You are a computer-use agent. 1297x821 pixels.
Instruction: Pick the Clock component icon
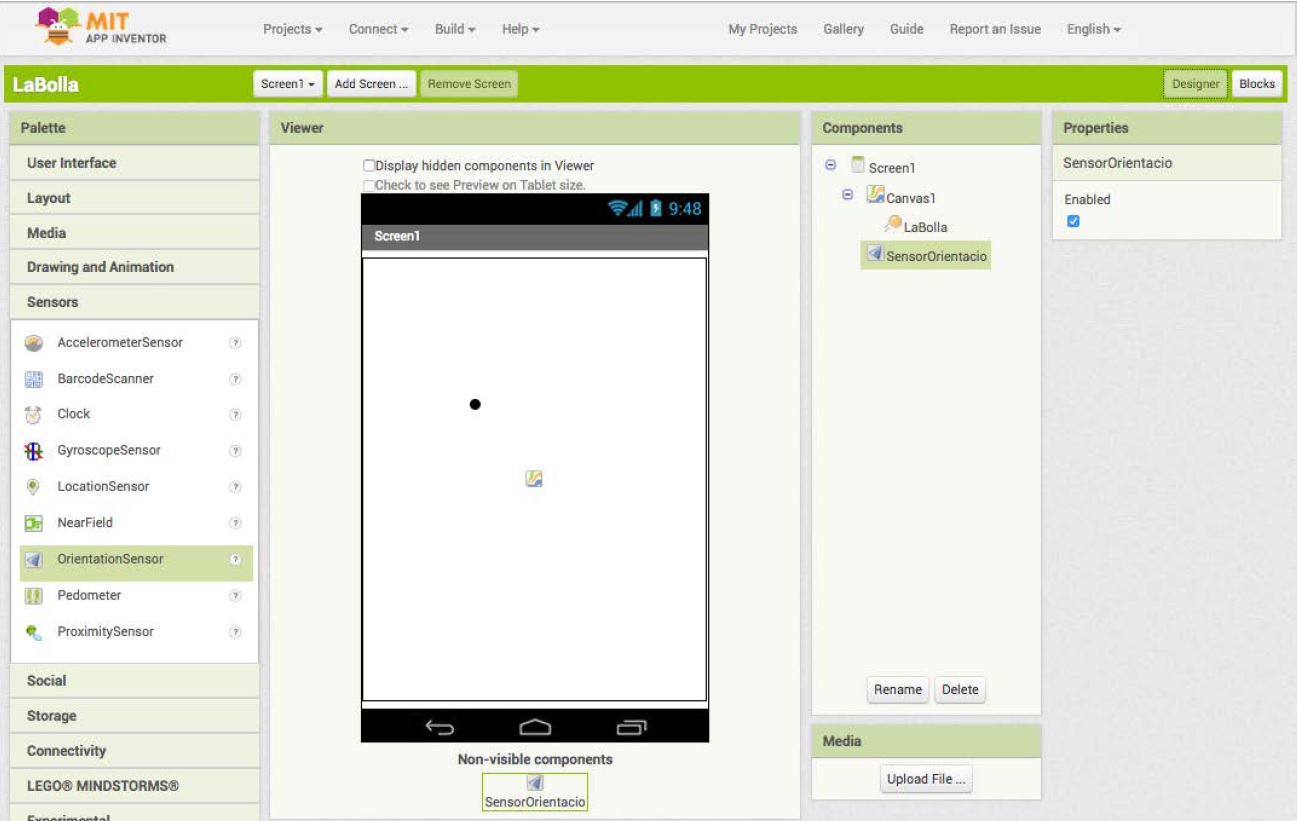coord(33,414)
